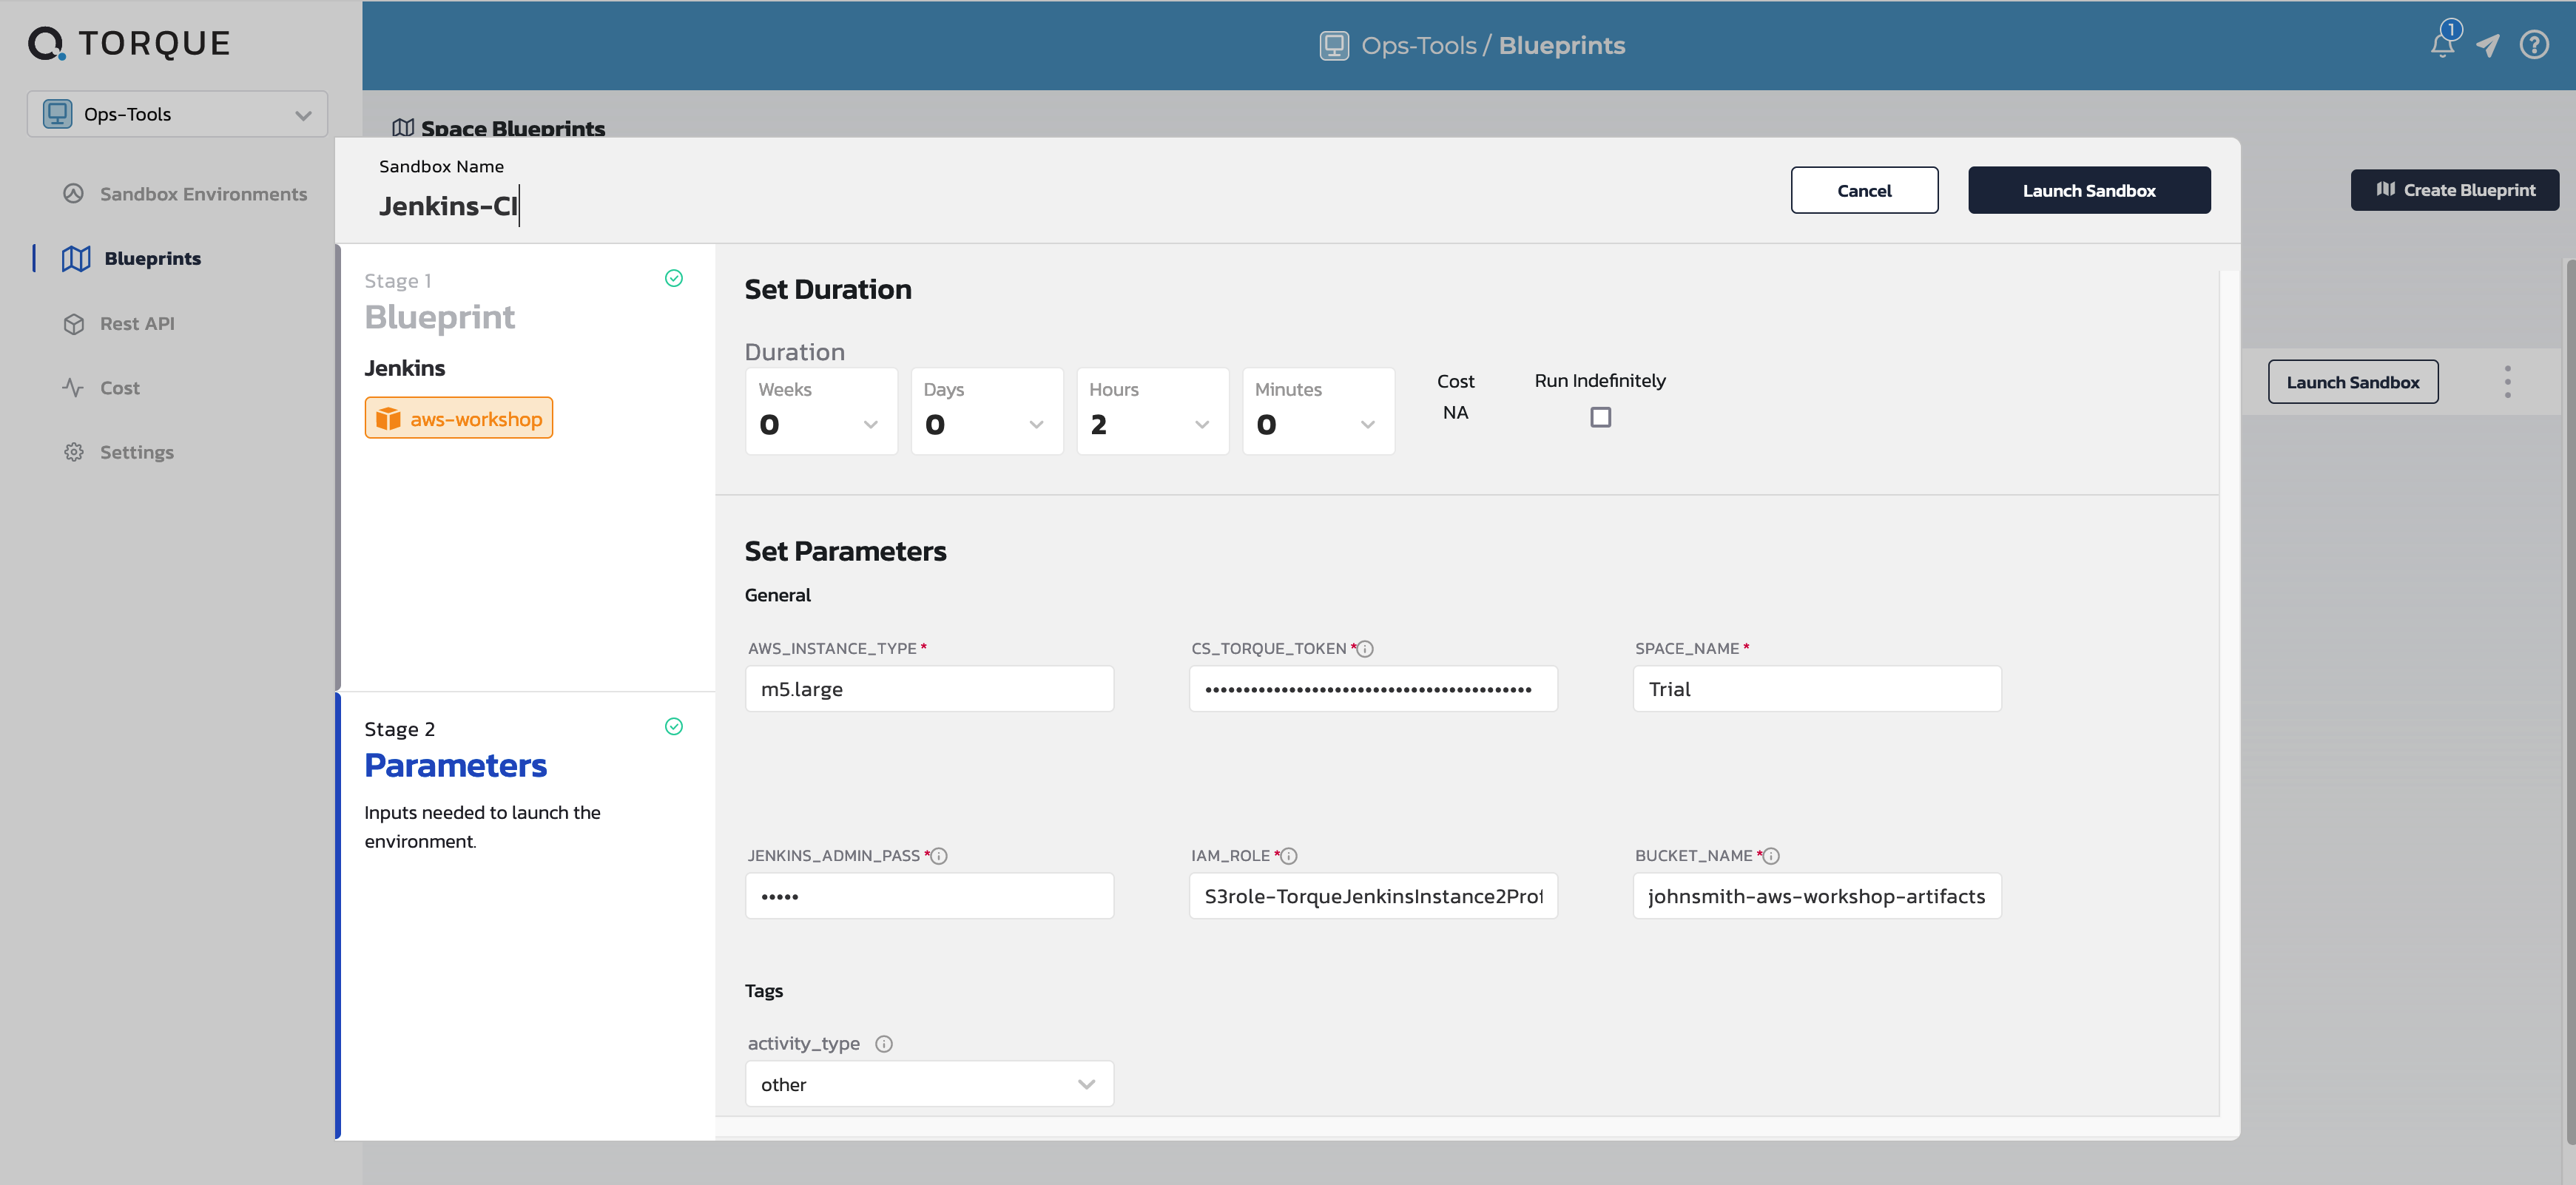Open the Minutes duration dropdown
The height and width of the screenshot is (1185, 2576).
coord(1318,411)
